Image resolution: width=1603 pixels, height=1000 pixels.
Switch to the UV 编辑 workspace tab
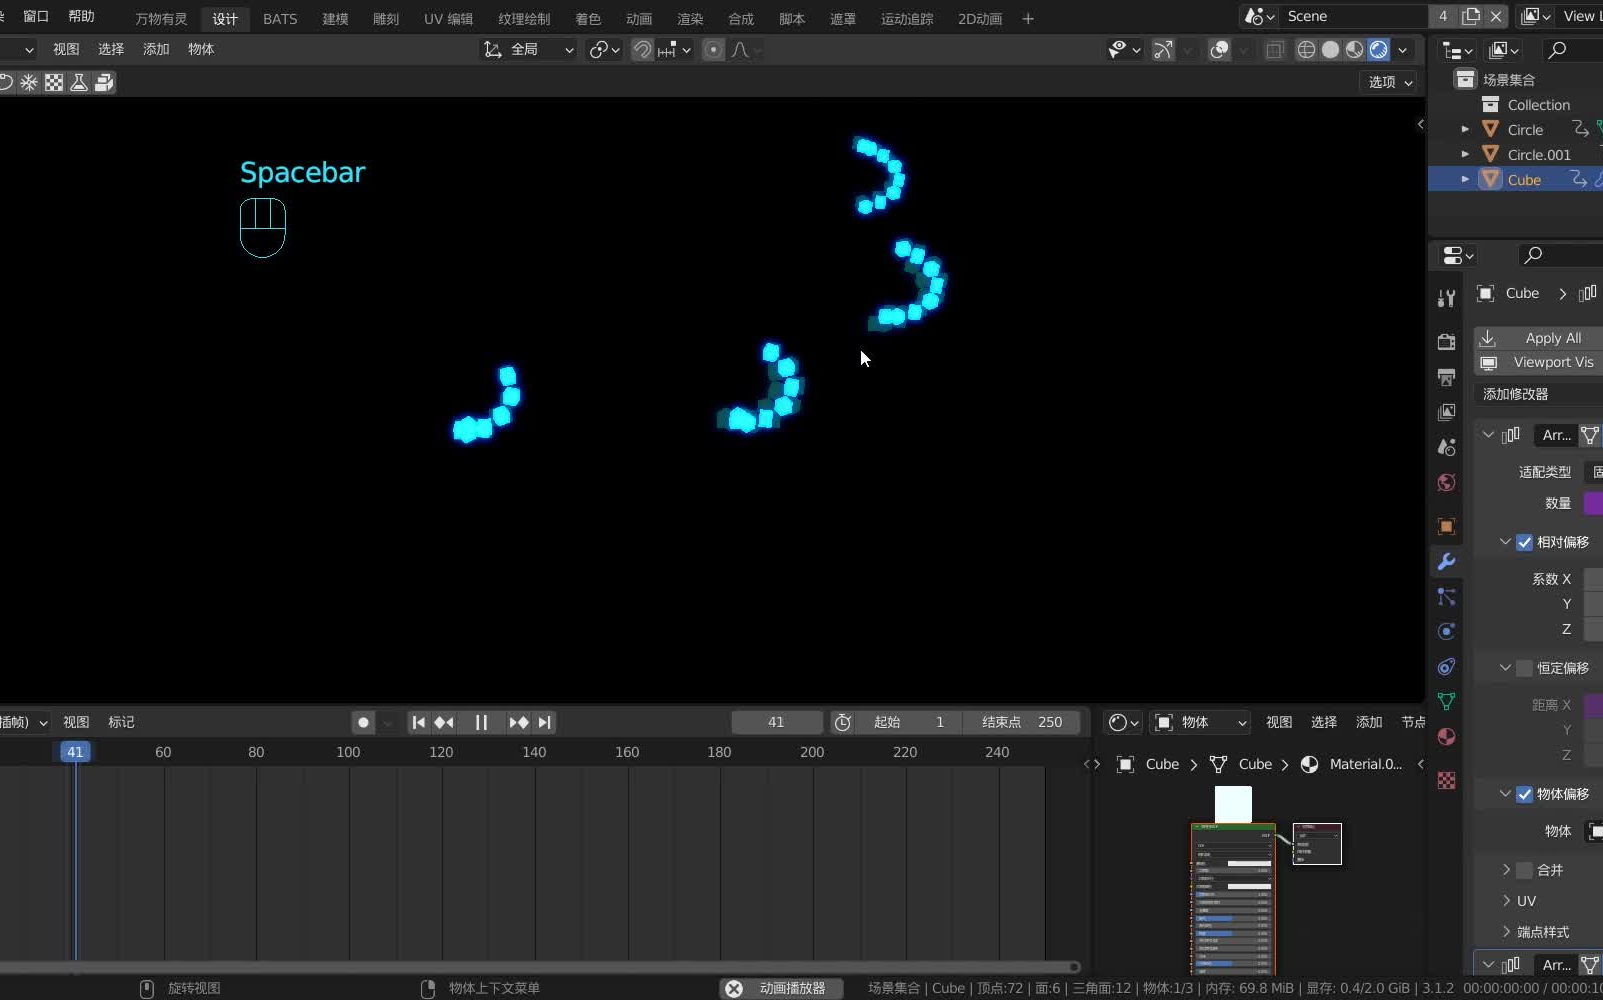point(448,18)
